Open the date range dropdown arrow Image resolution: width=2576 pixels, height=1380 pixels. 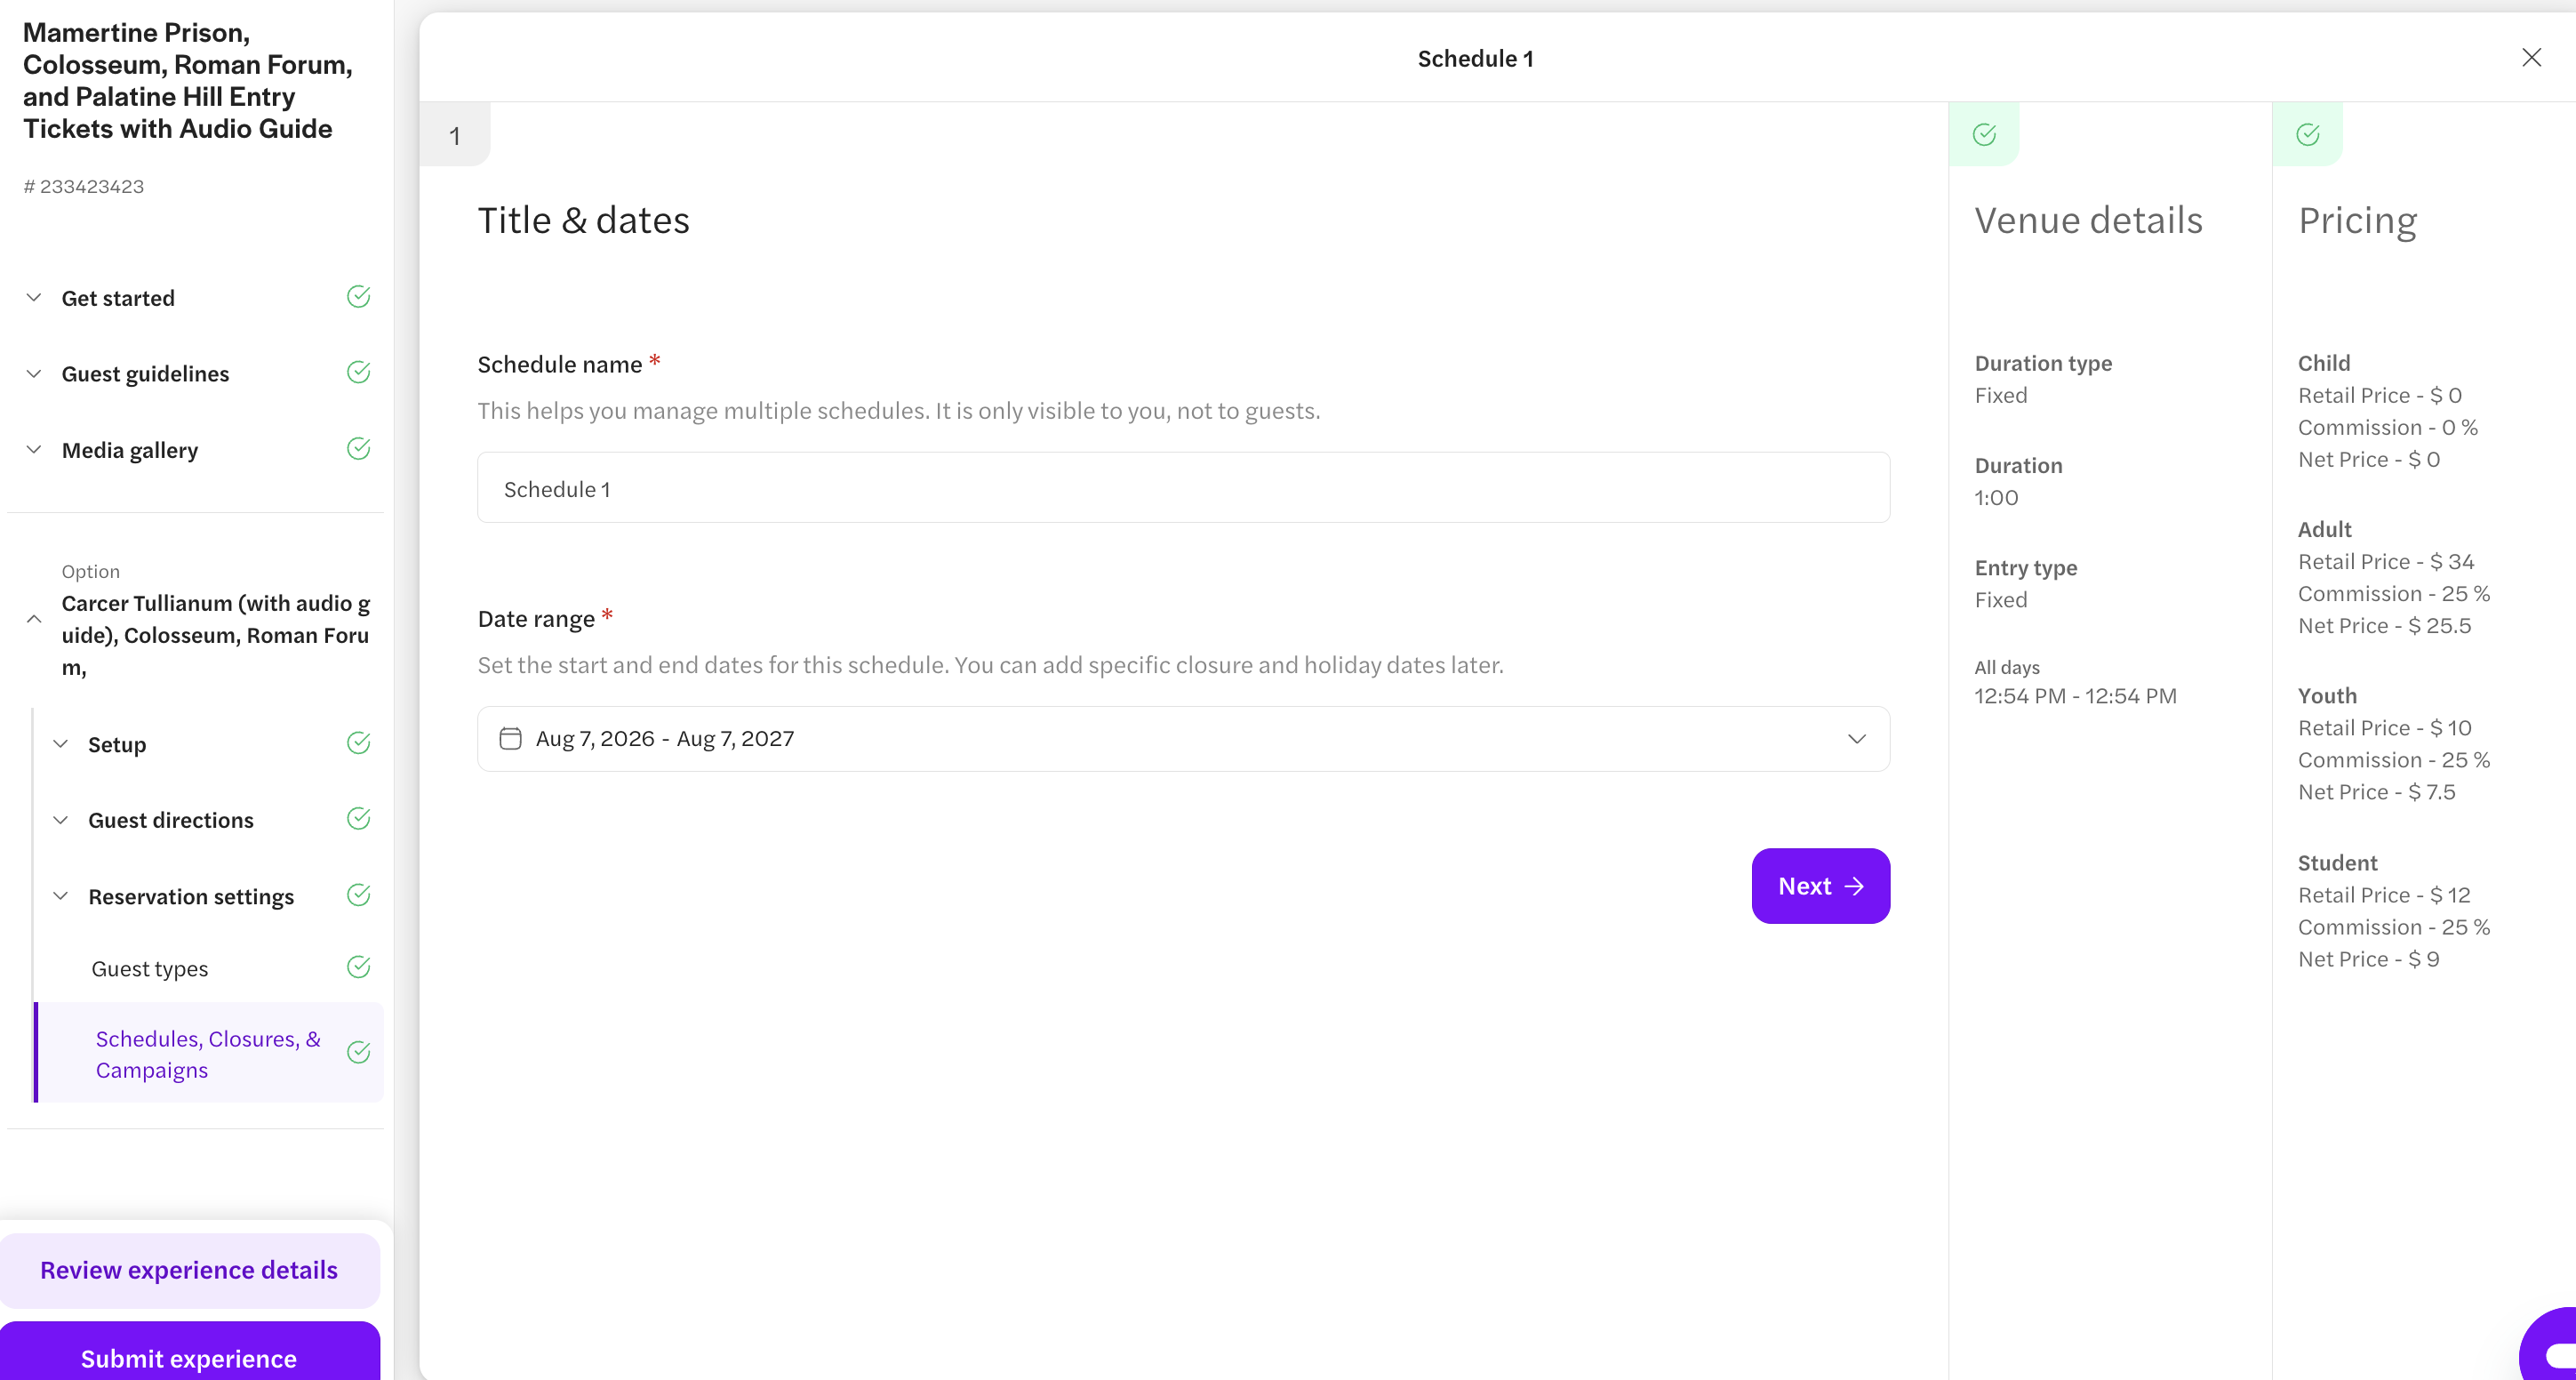[1856, 739]
